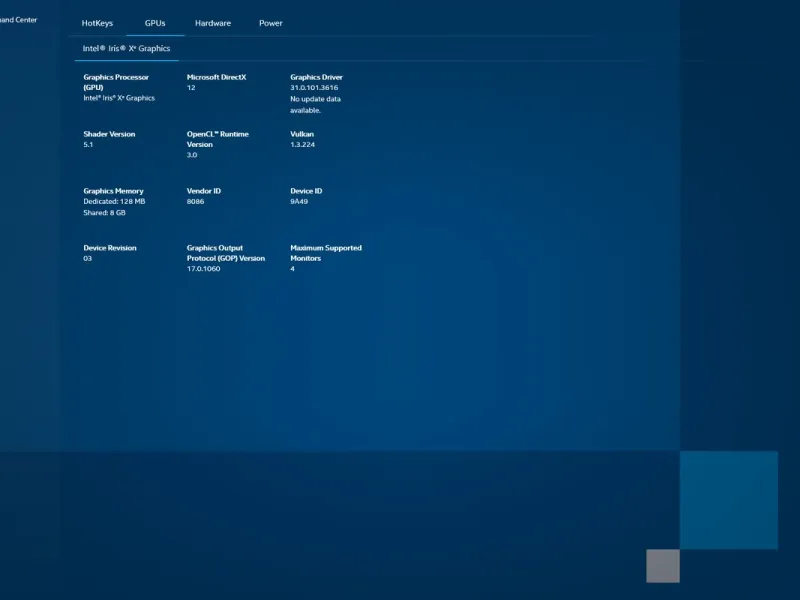Click the GOP Version value 17.0.1060
Viewport: 800px width, 600px height.
(204, 269)
